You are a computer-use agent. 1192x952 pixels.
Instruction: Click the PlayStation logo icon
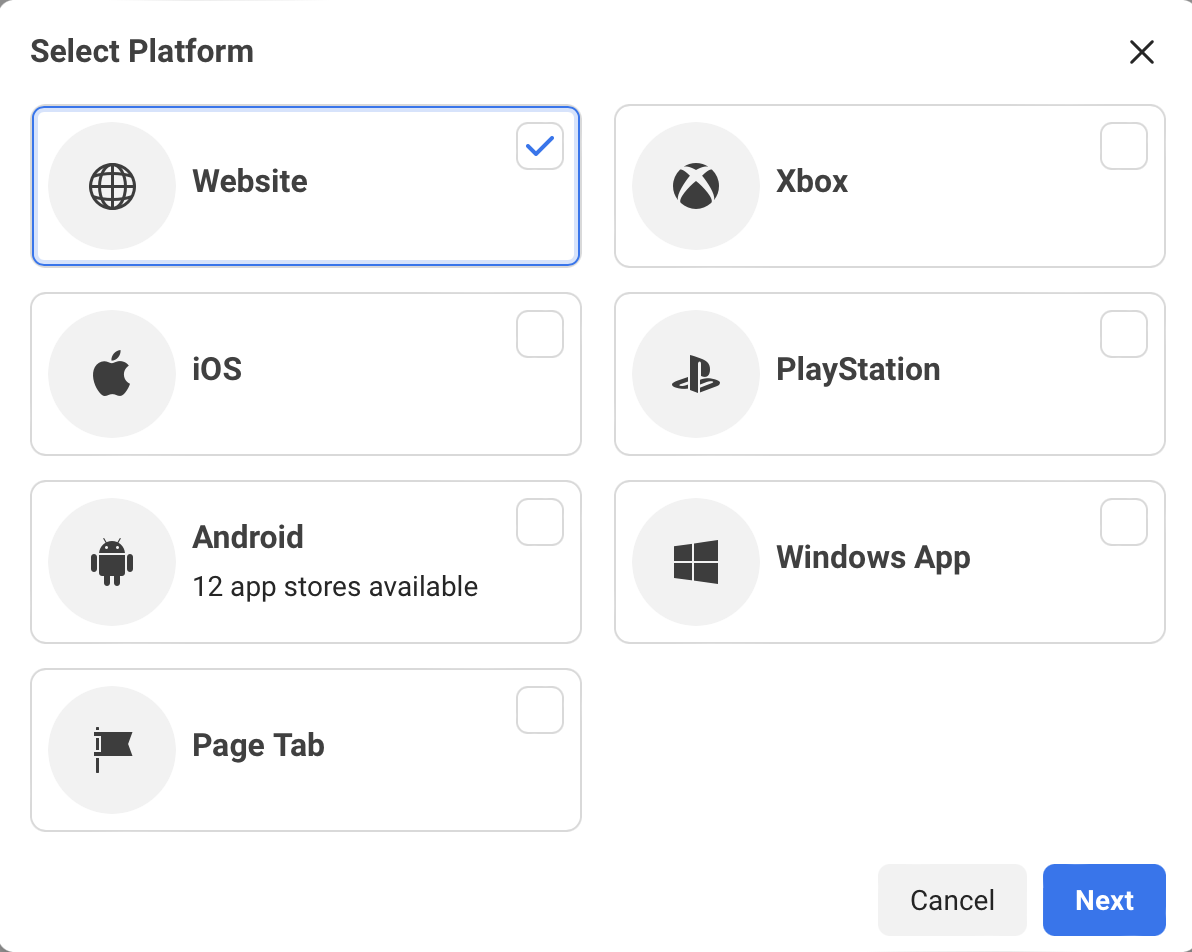pos(696,374)
